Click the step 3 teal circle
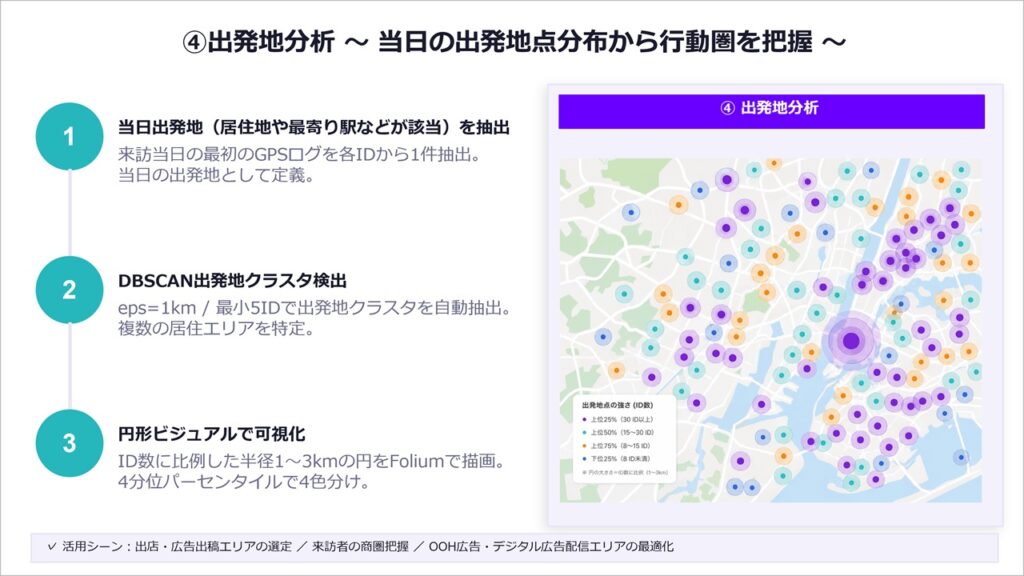This screenshot has height=576, width=1024. click(x=69, y=443)
